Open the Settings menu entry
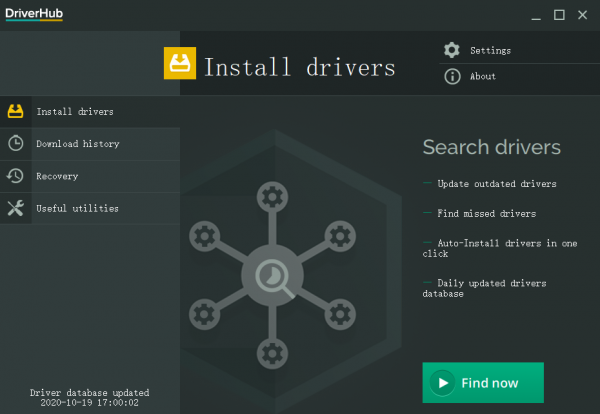The width and height of the screenshot is (600, 414). click(490, 50)
